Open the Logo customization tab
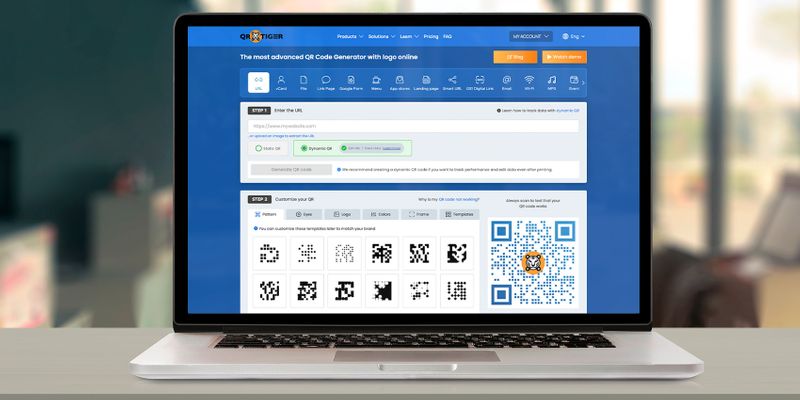 (342, 215)
